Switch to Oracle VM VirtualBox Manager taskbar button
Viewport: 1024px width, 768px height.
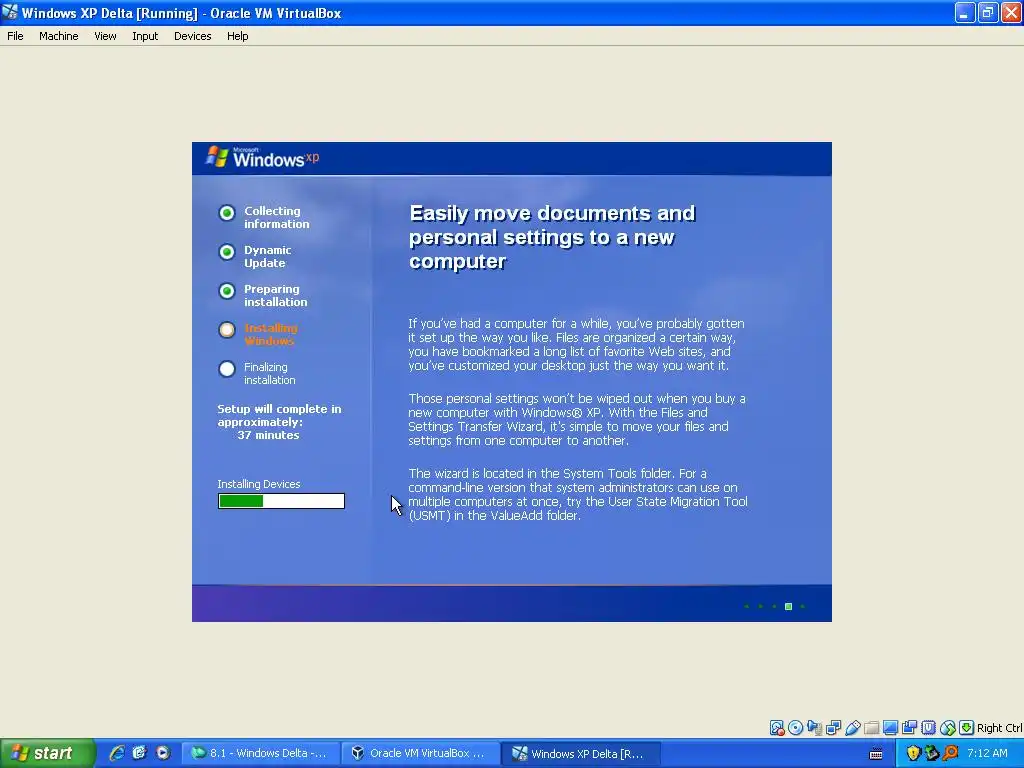[x=420, y=753]
